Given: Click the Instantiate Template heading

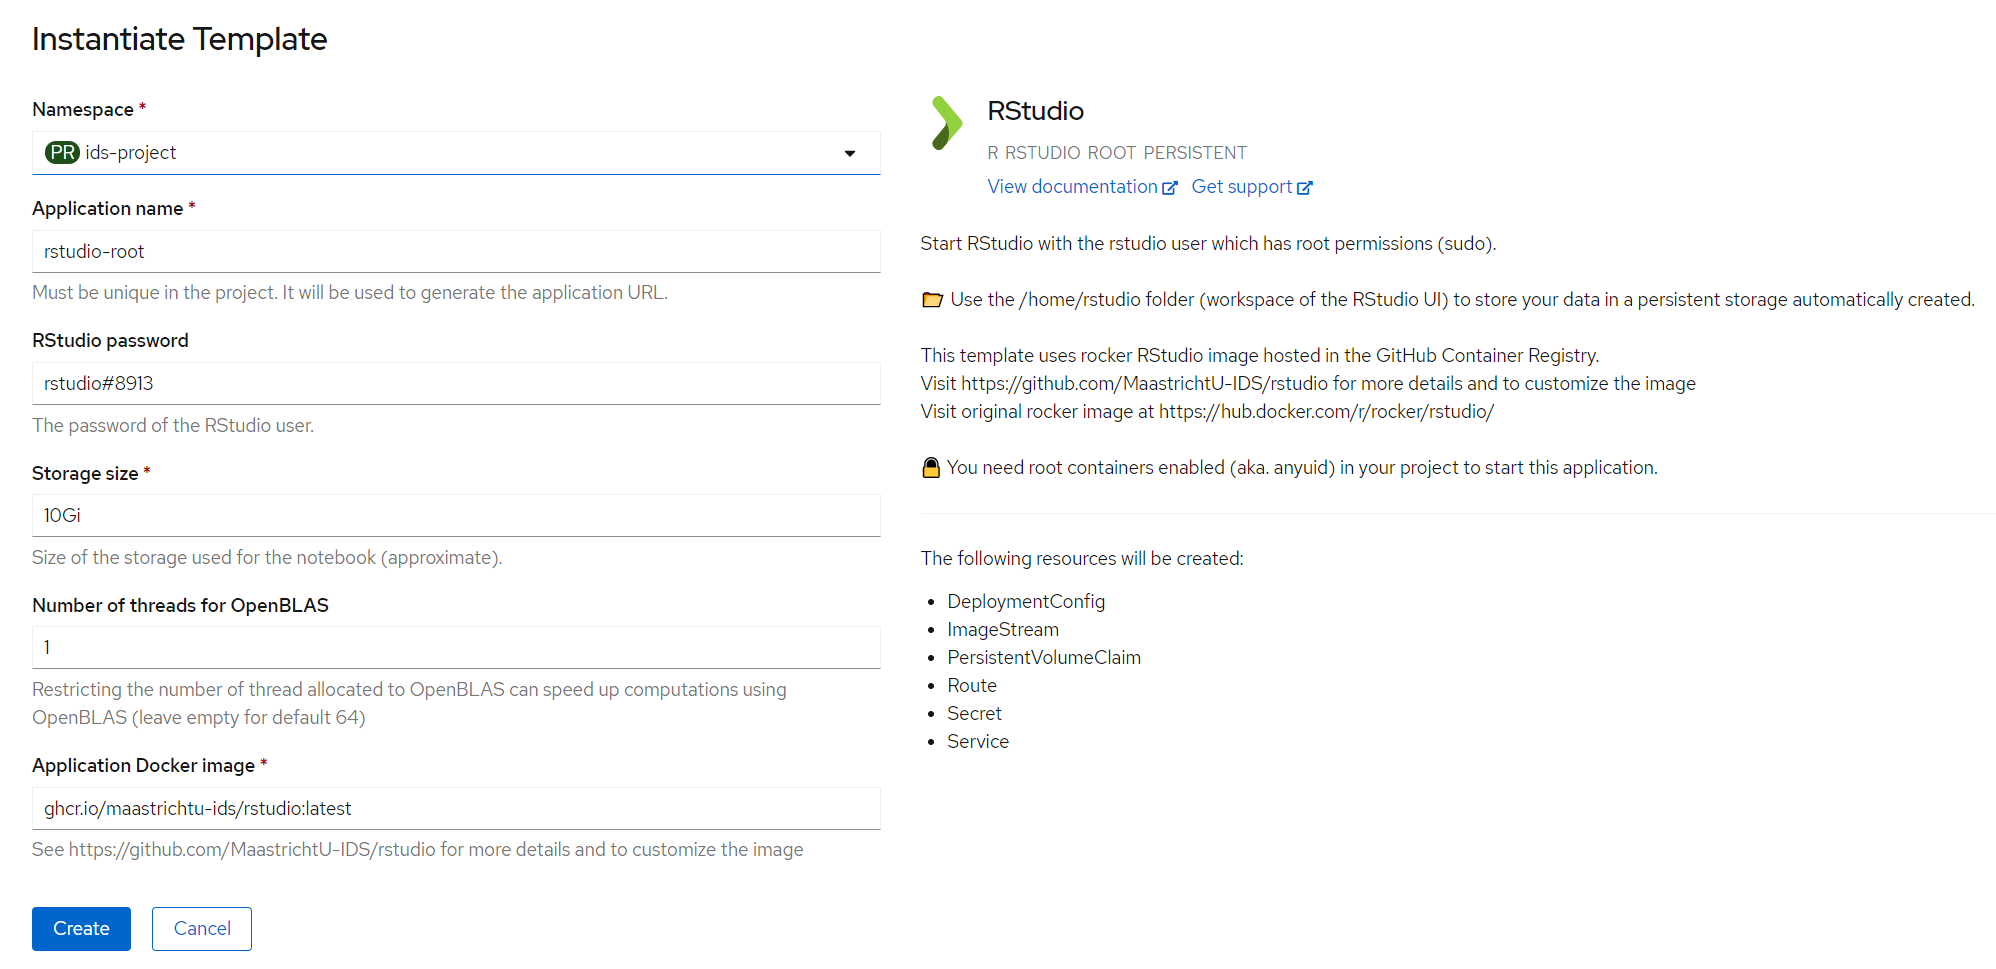Looking at the screenshot, I should pyautogui.click(x=180, y=39).
